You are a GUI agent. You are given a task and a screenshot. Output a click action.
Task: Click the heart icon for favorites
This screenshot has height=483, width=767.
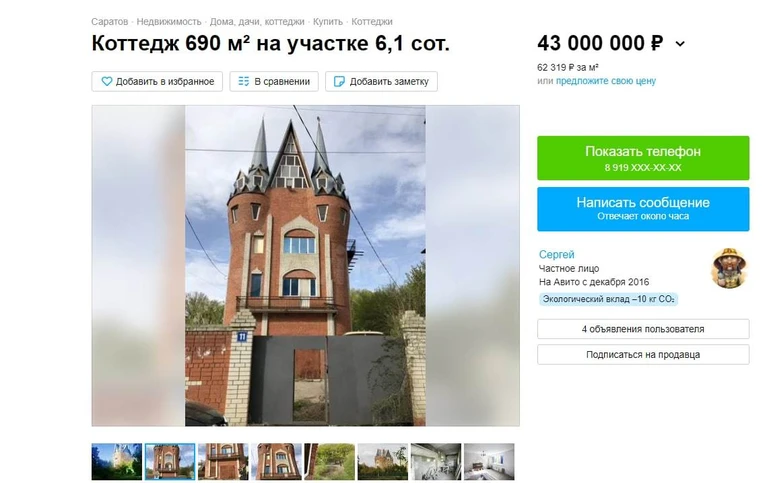point(106,82)
